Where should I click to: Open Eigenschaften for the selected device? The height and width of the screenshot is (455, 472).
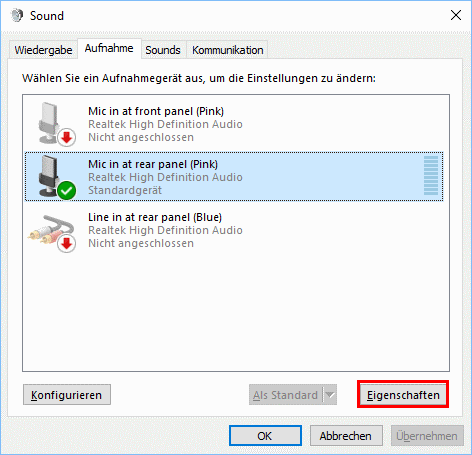tap(403, 395)
